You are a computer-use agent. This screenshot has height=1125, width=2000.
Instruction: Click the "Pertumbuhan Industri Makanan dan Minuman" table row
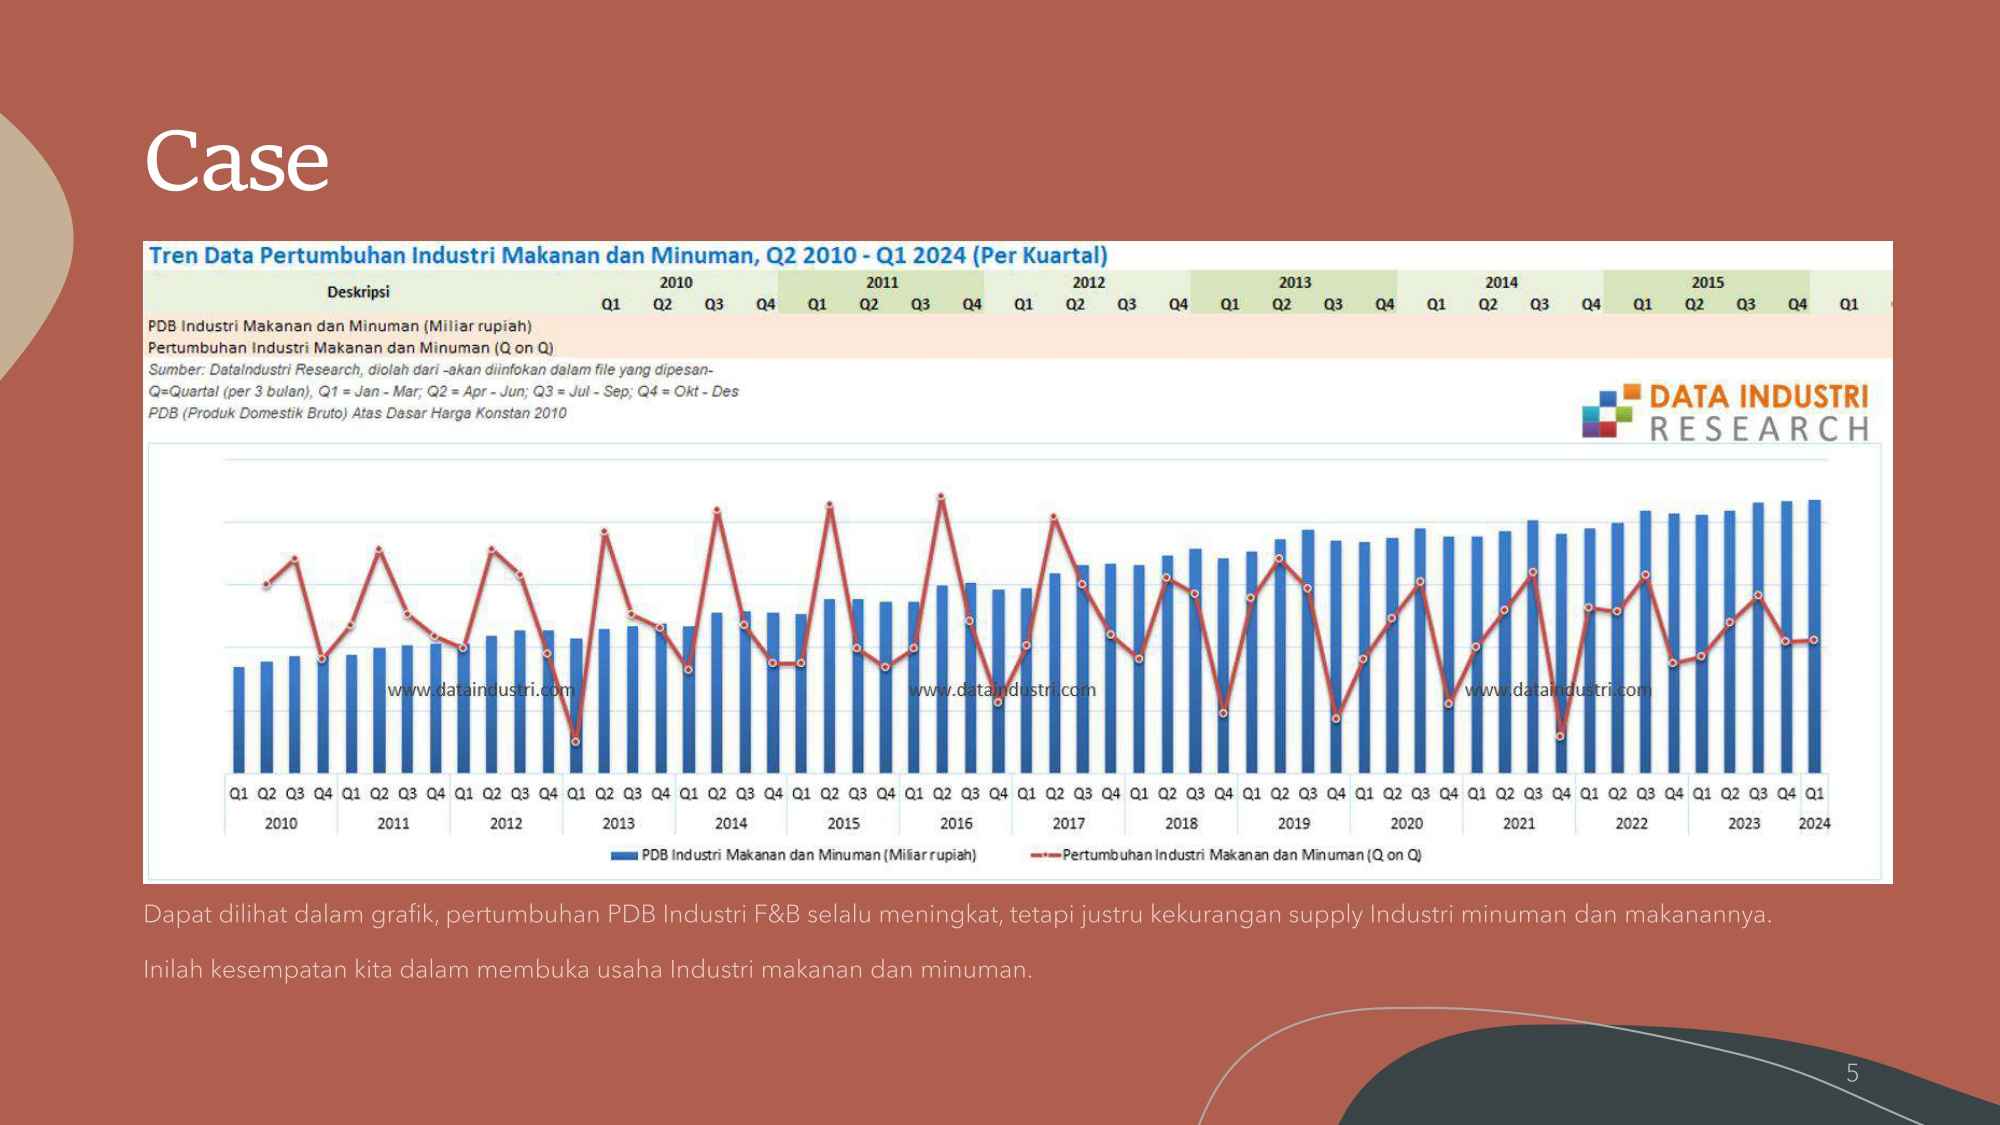point(350,348)
